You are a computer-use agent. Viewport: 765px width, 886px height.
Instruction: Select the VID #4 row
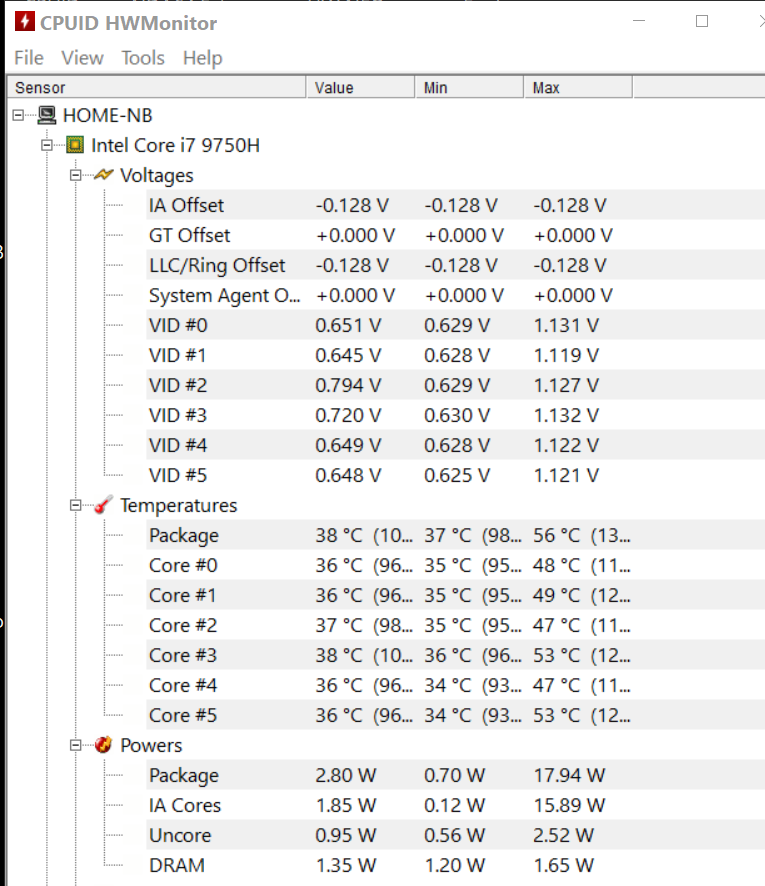coord(455,445)
